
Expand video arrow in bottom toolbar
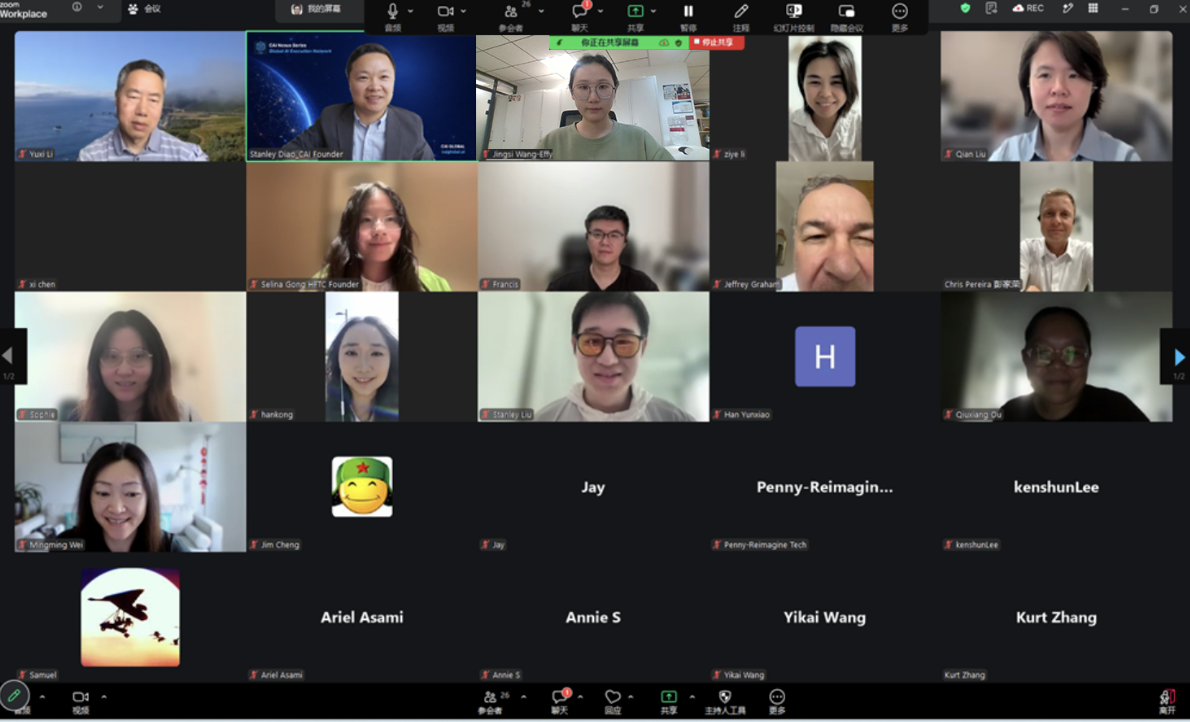coord(104,697)
